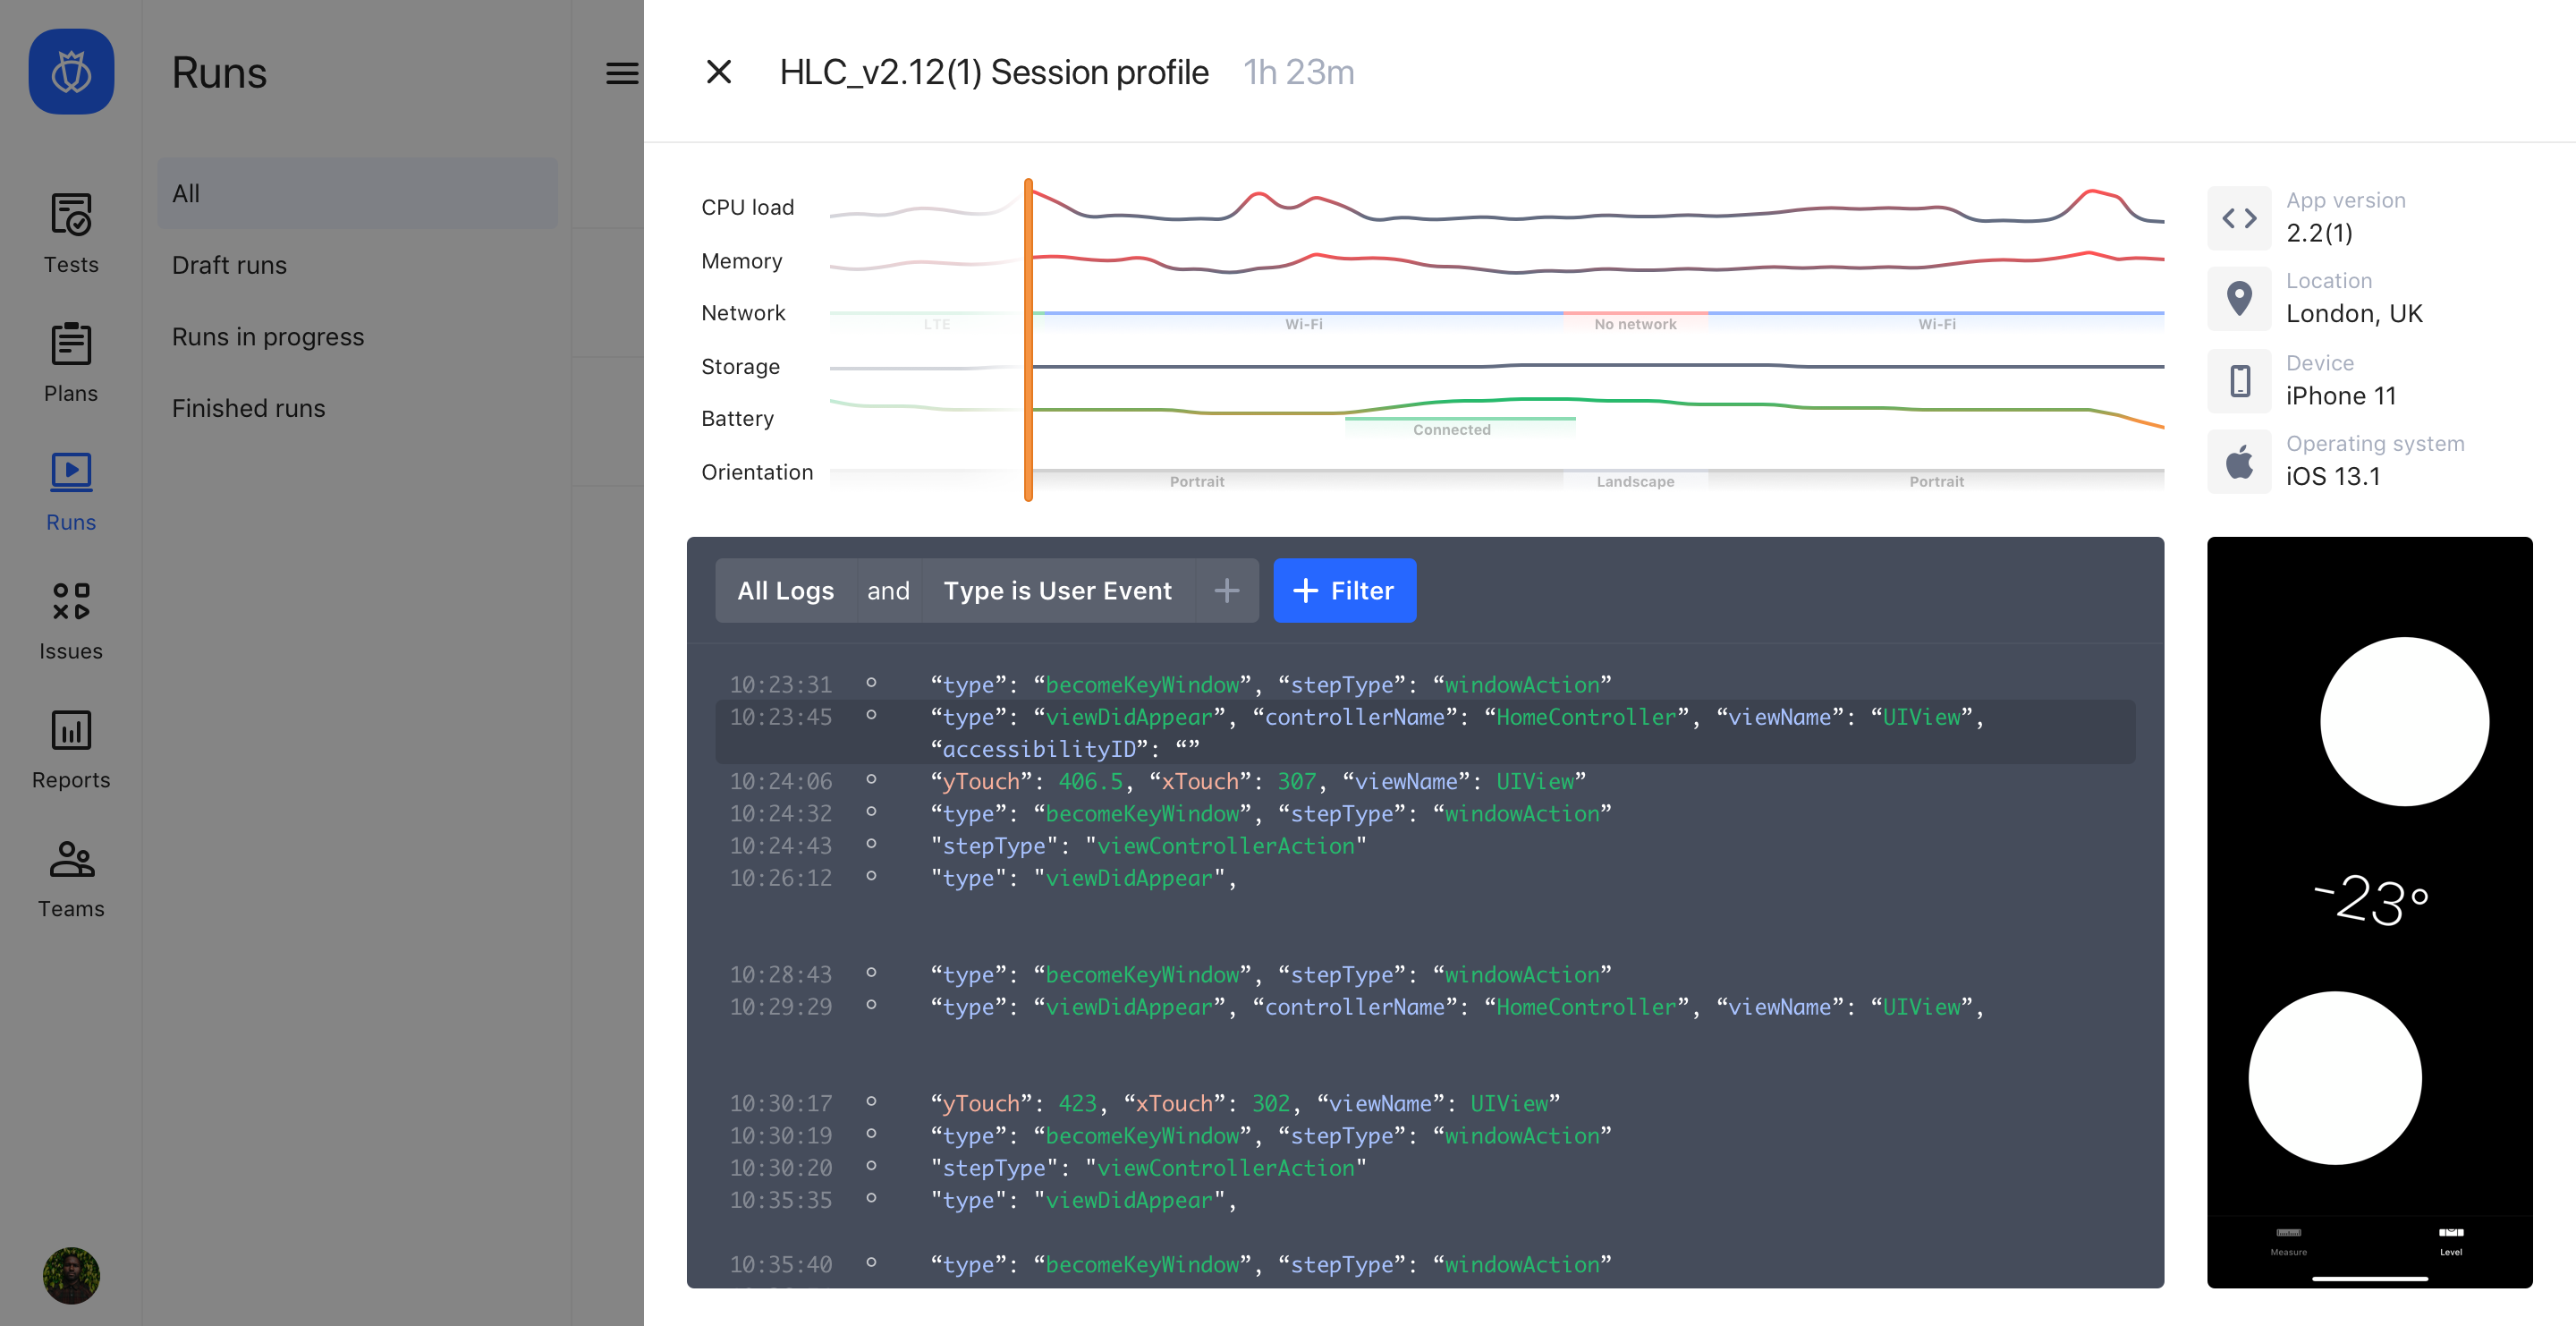2576x1326 pixels.
Task: Click the blue app logo
Action: click(71, 72)
